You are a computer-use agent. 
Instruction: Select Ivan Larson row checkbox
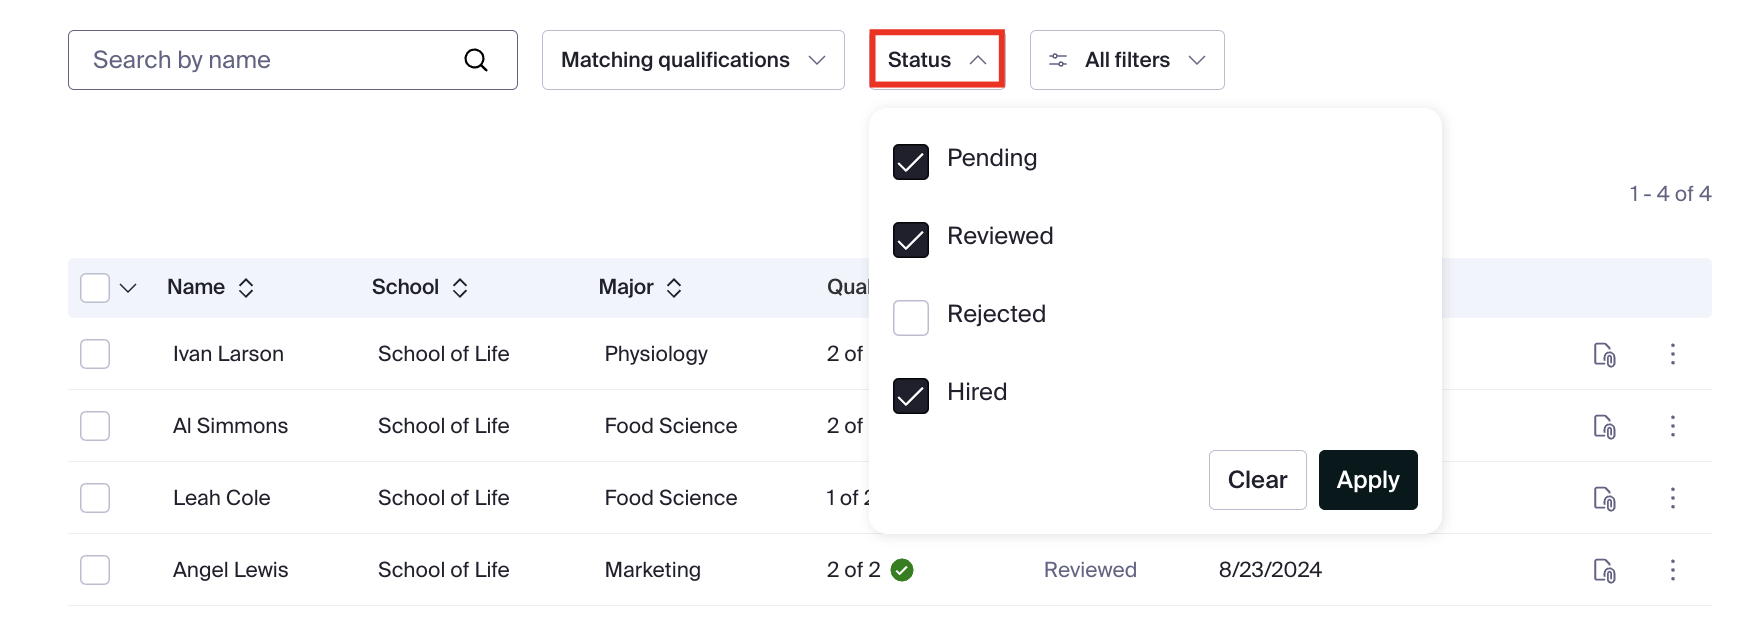click(x=95, y=354)
